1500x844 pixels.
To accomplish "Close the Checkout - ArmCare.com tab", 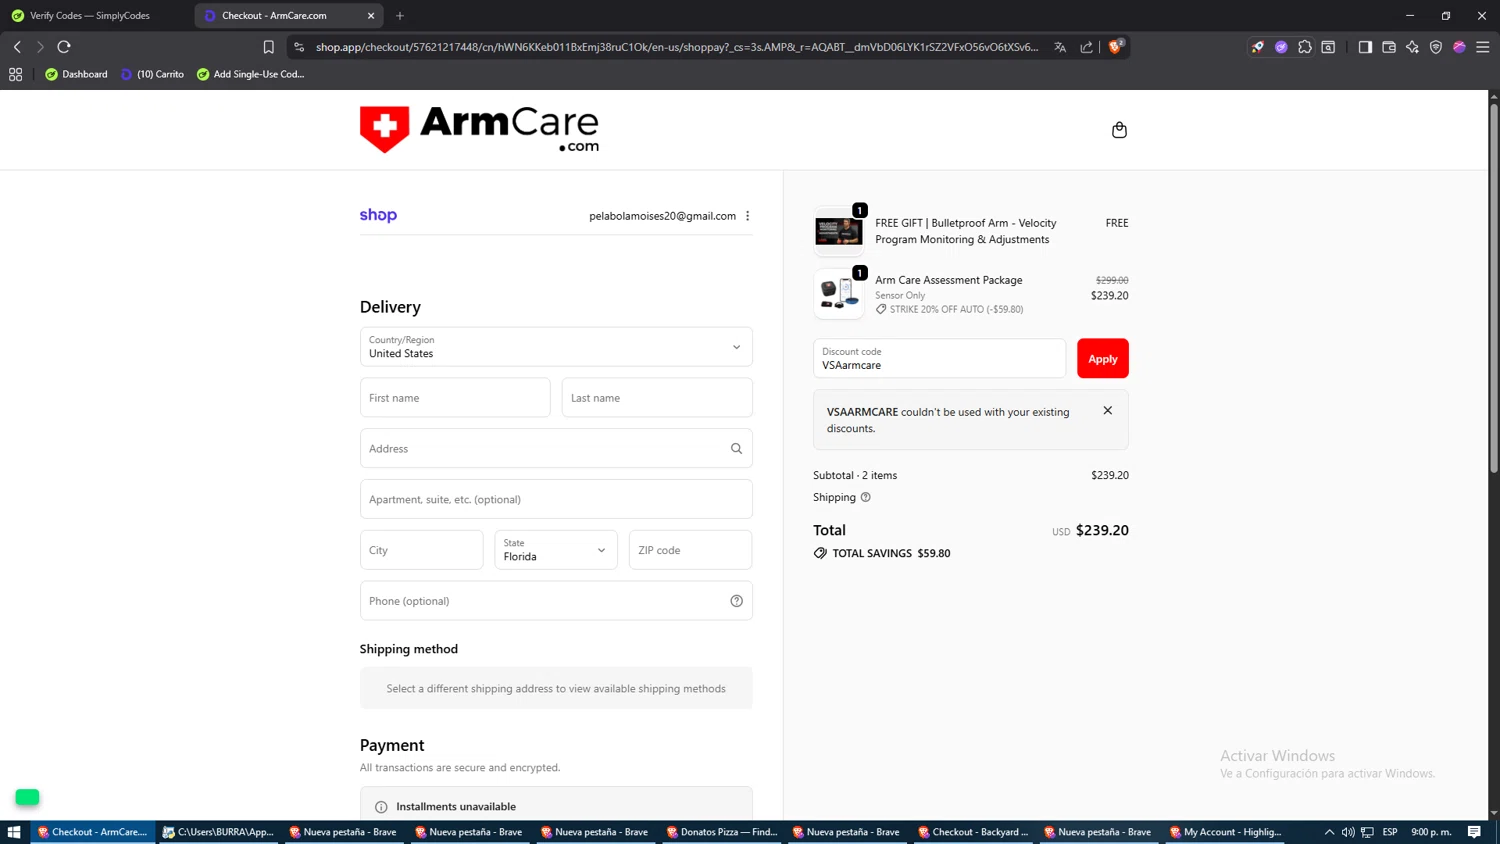I will 371,16.
